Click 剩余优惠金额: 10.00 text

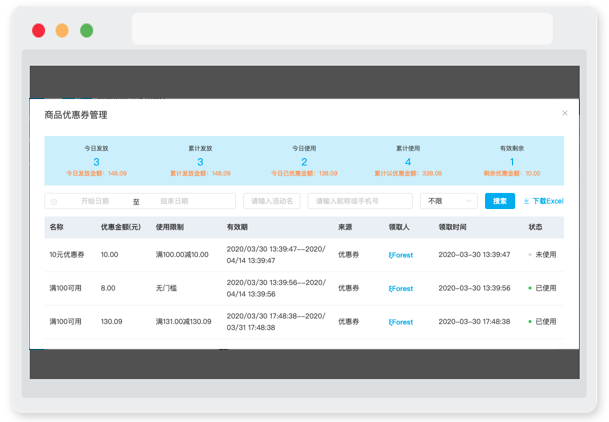click(512, 174)
